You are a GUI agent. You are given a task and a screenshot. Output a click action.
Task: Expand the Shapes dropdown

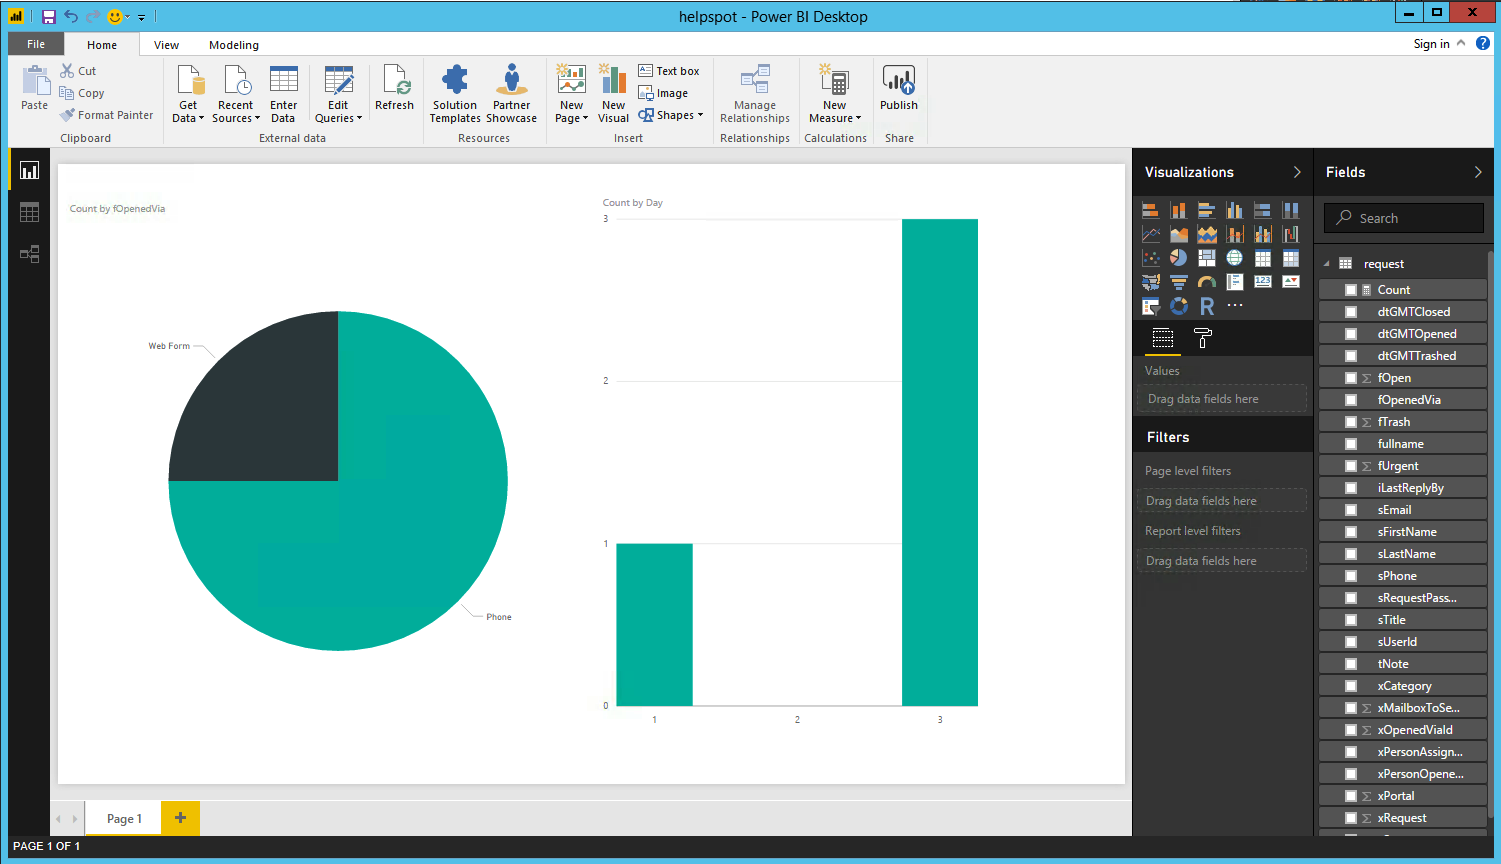pos(671,115)
